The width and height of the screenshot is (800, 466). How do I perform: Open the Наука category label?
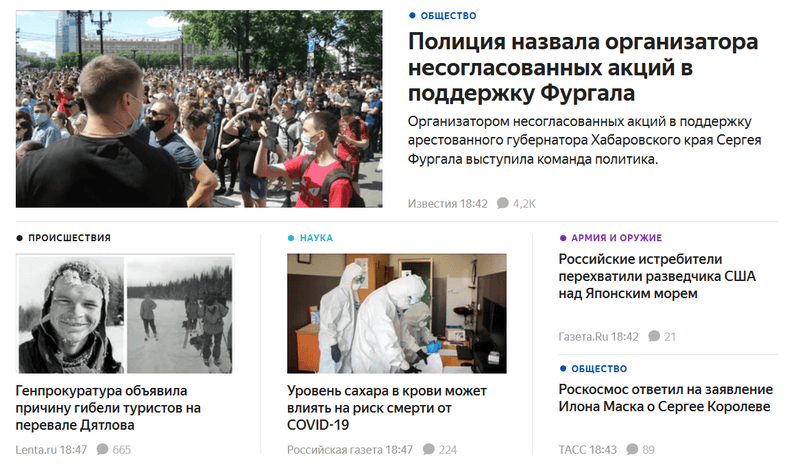(x=316, y=238)
